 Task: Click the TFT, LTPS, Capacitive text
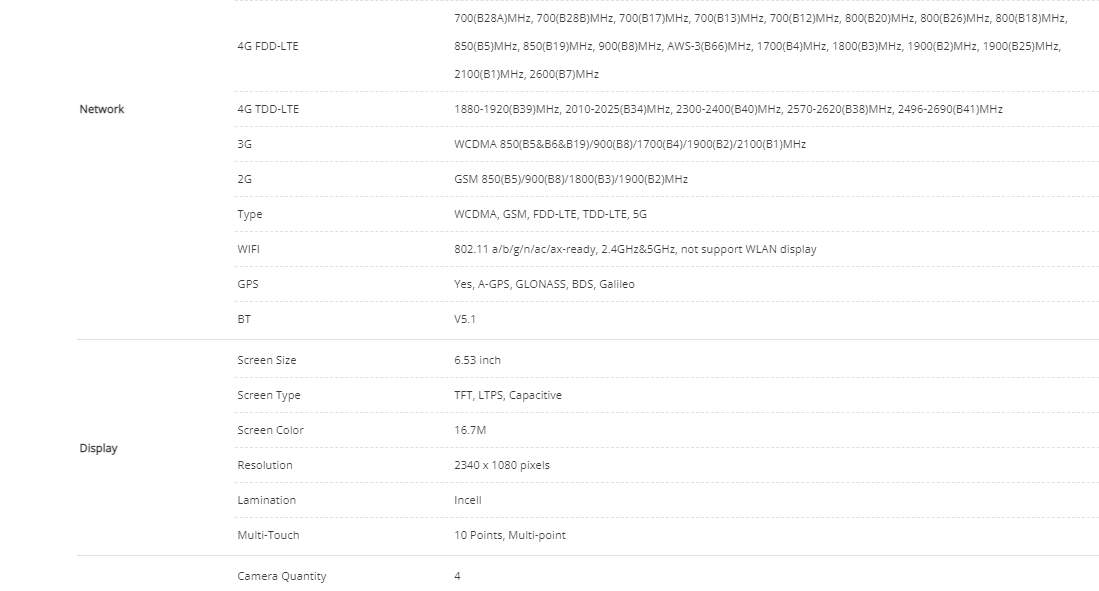click(x=507, y=395)
